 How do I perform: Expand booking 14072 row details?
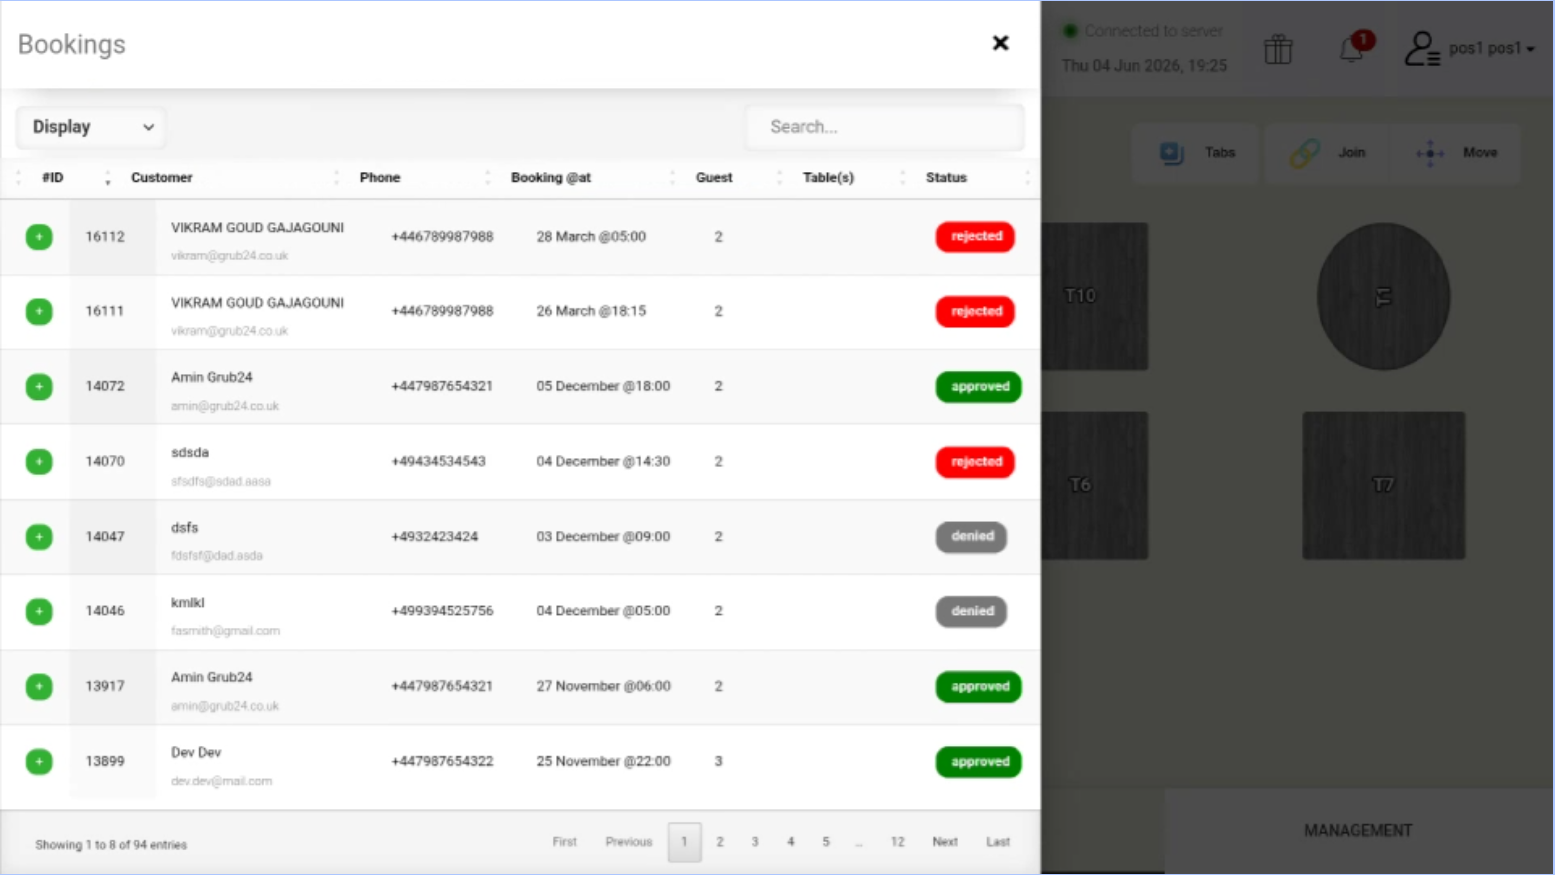tap(39, 387)
